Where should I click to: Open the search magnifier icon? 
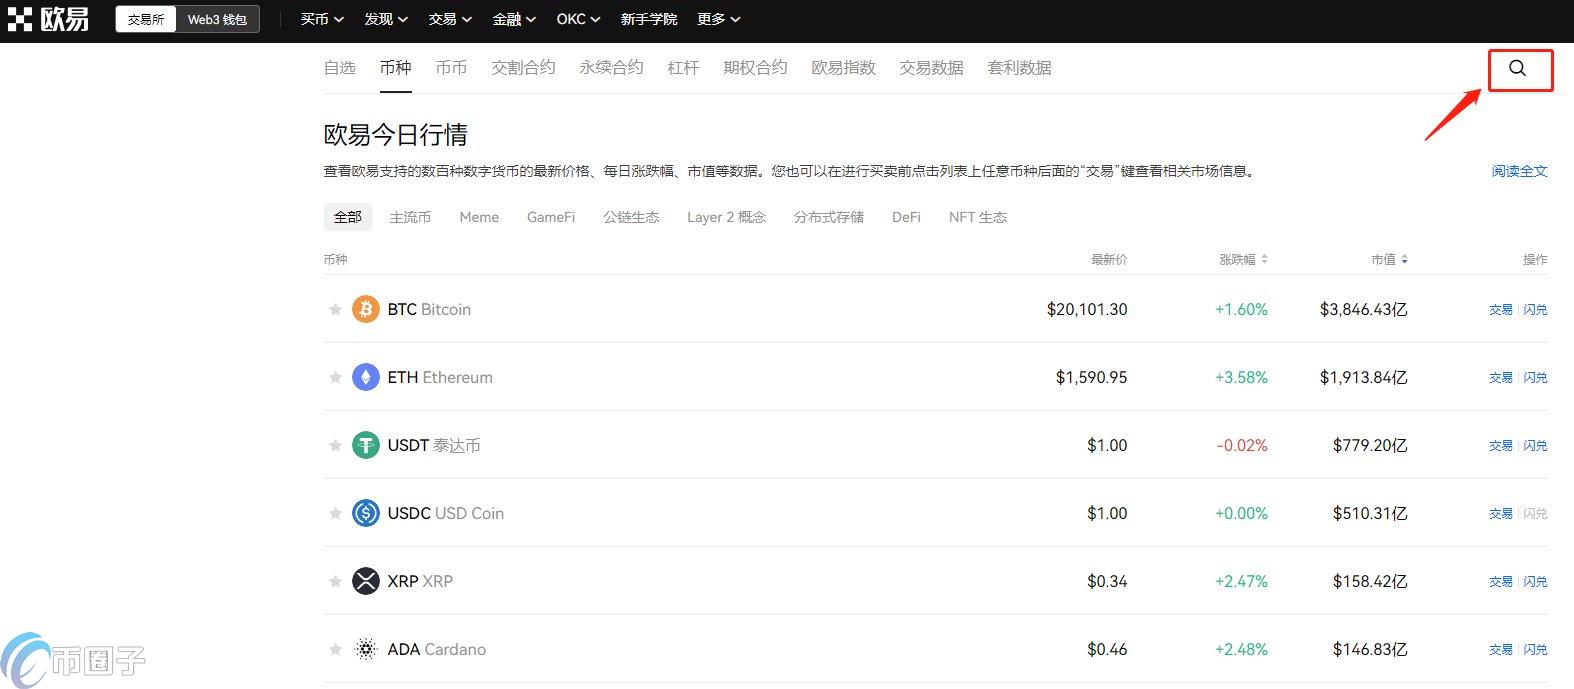tap(1517, 68)
